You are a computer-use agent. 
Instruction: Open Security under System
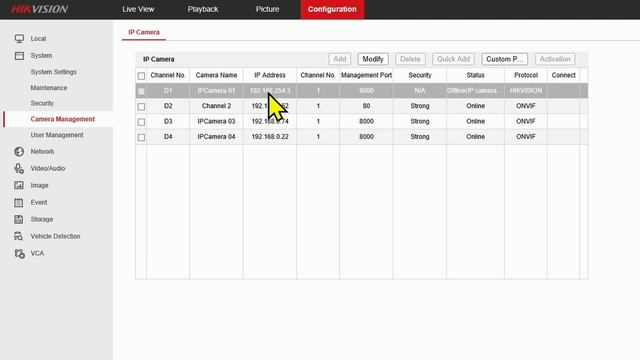pos(42,103)
